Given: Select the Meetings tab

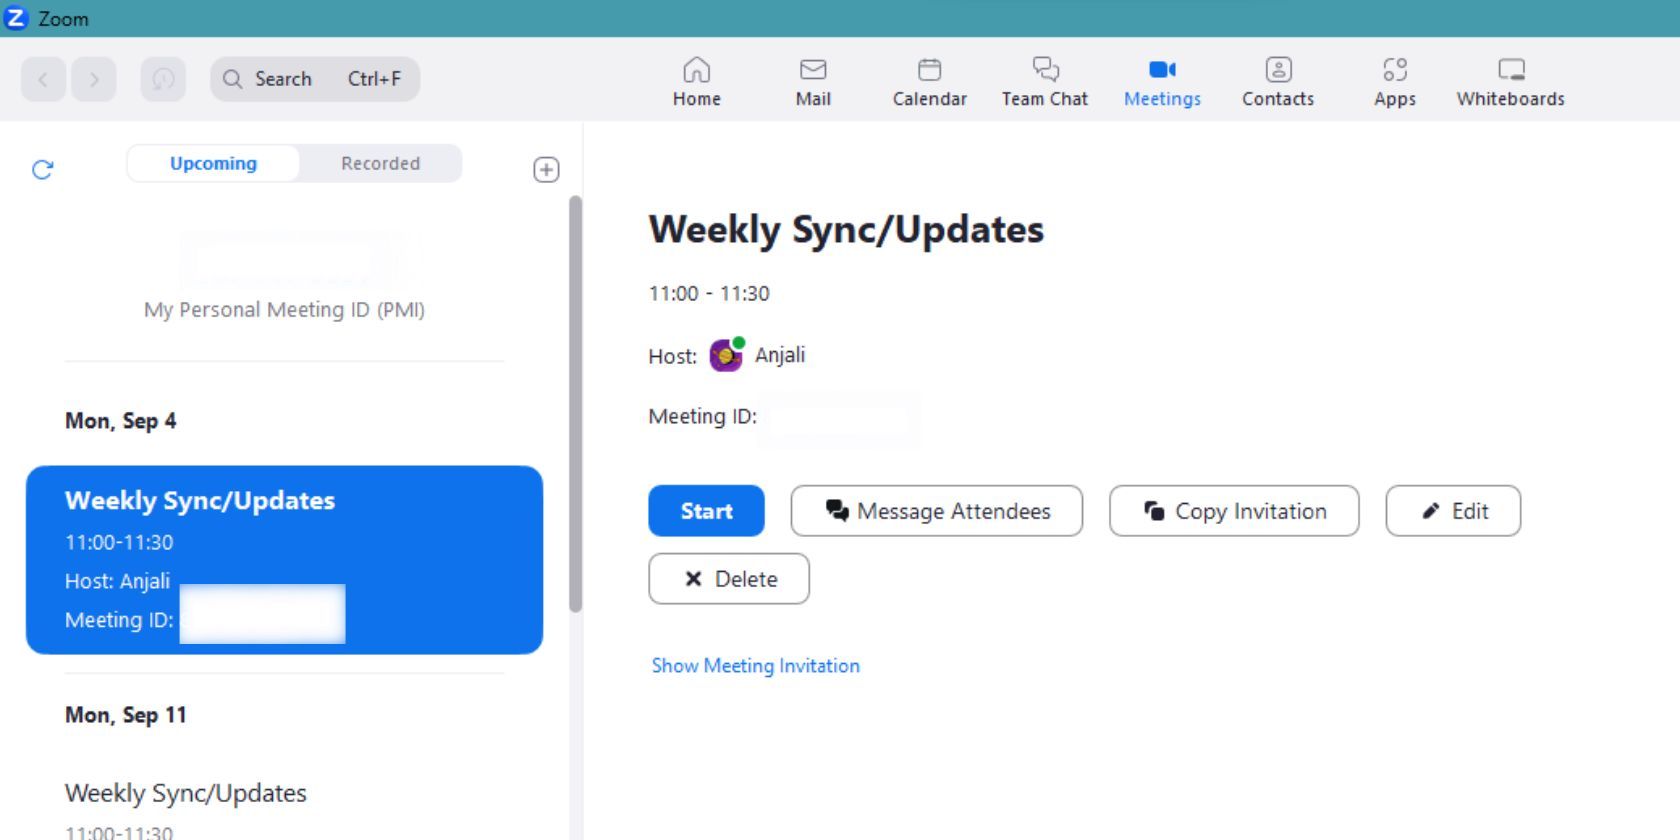Looking at the screenshot, I should tap(1162, 82).
